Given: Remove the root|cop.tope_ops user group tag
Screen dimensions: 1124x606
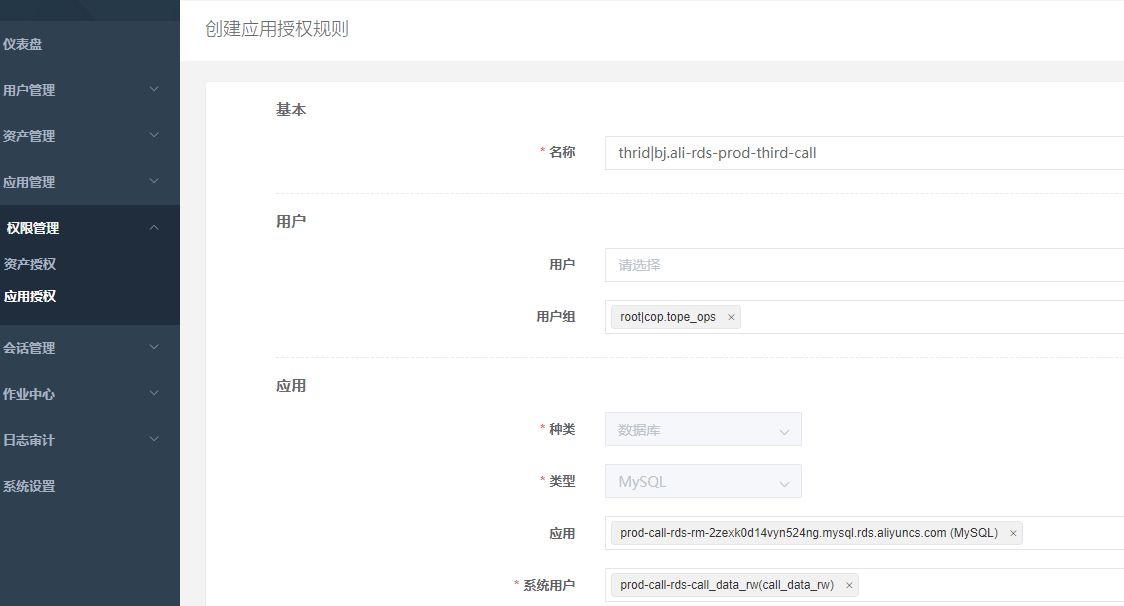Looking at the screenshot, I should (x=731, y=317).
